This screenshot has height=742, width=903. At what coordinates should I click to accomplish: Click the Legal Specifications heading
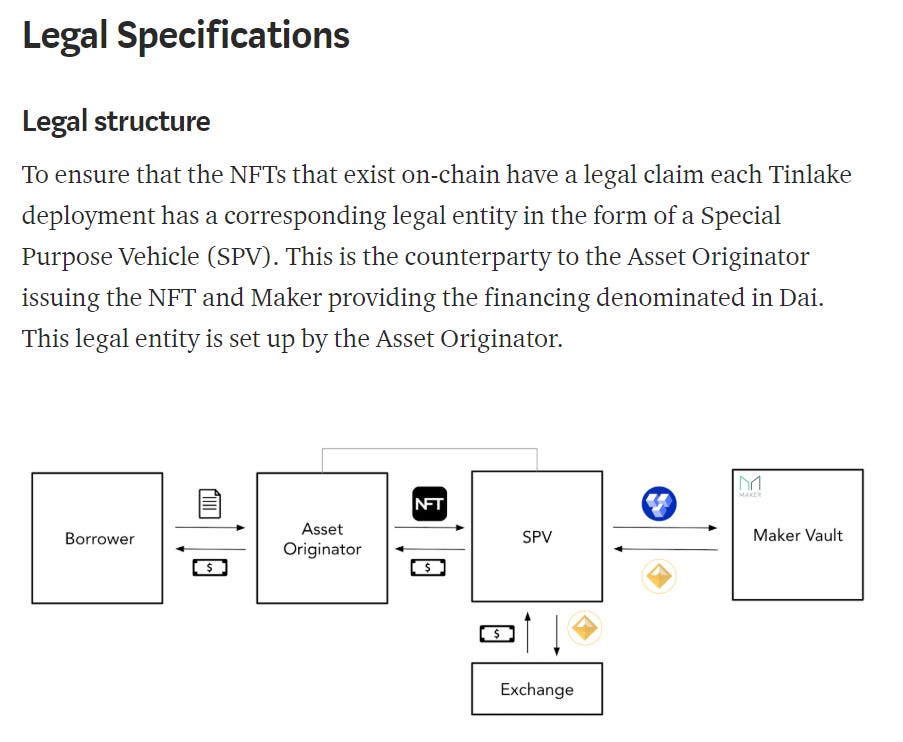186,36
